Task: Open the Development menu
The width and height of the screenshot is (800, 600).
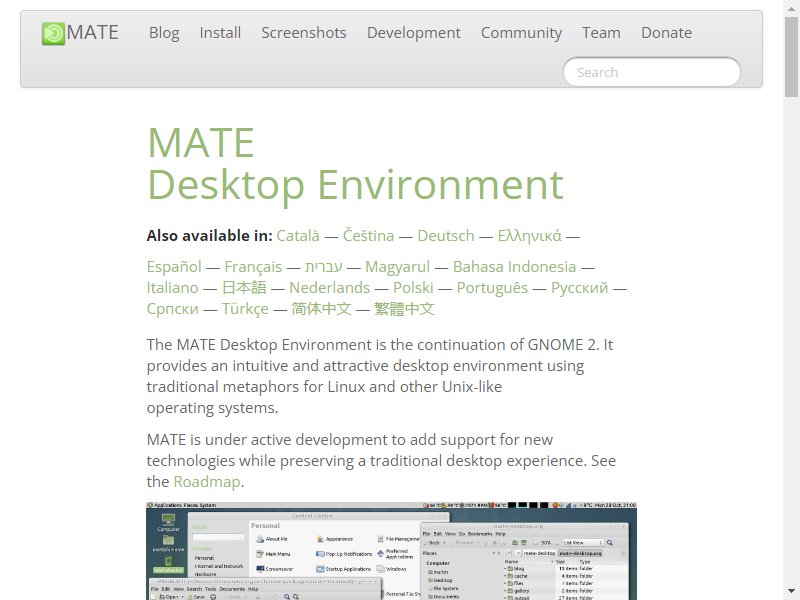Action: 414,33
